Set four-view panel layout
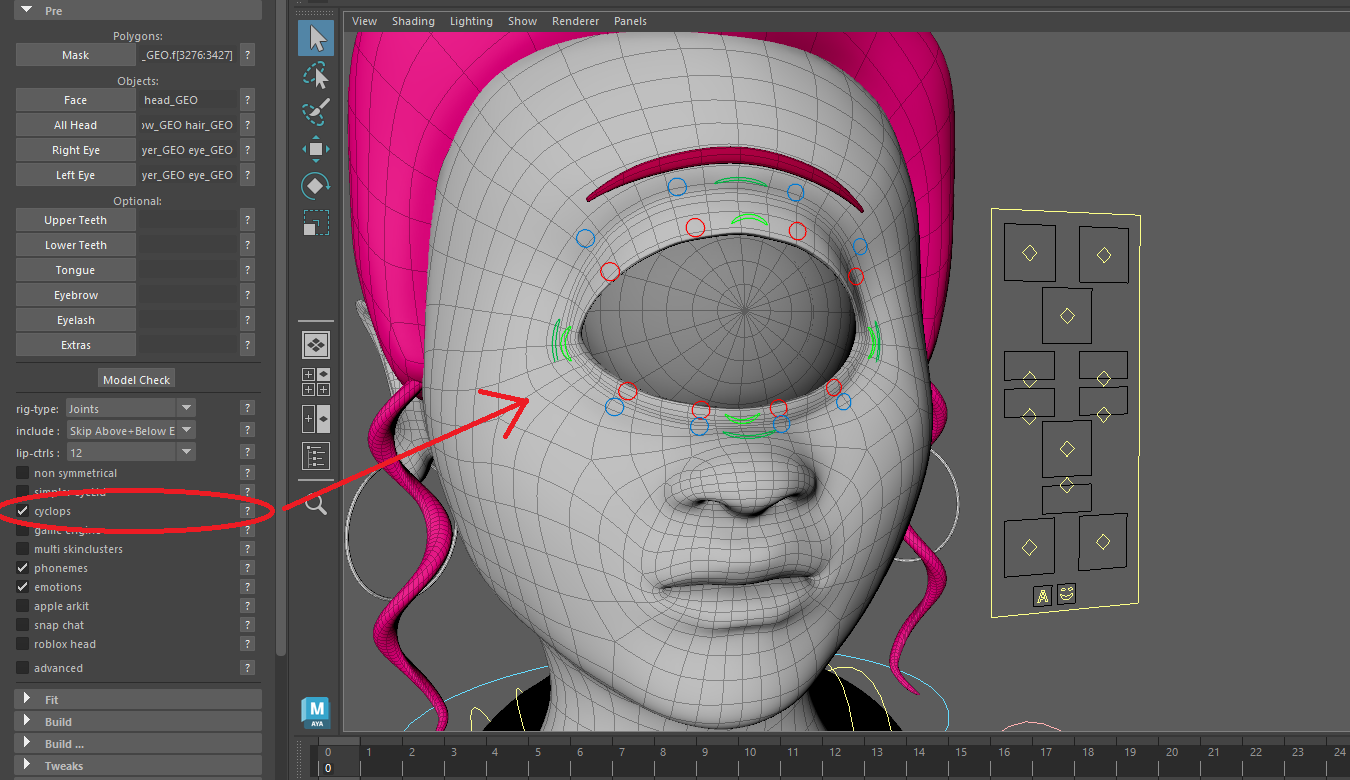1350x780 pixels. 316,382
